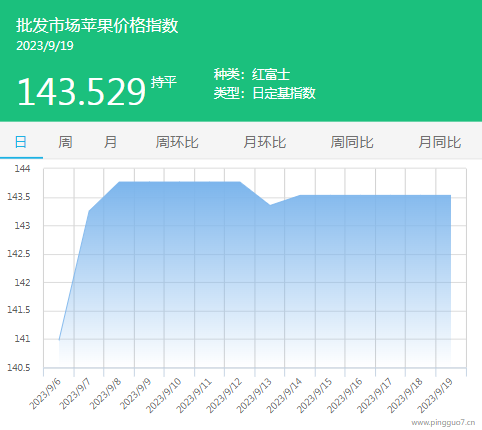Viewport: 482px width, 430px height.
Task: Switch to the 周 weekly tab
Action: pos(65,142)
